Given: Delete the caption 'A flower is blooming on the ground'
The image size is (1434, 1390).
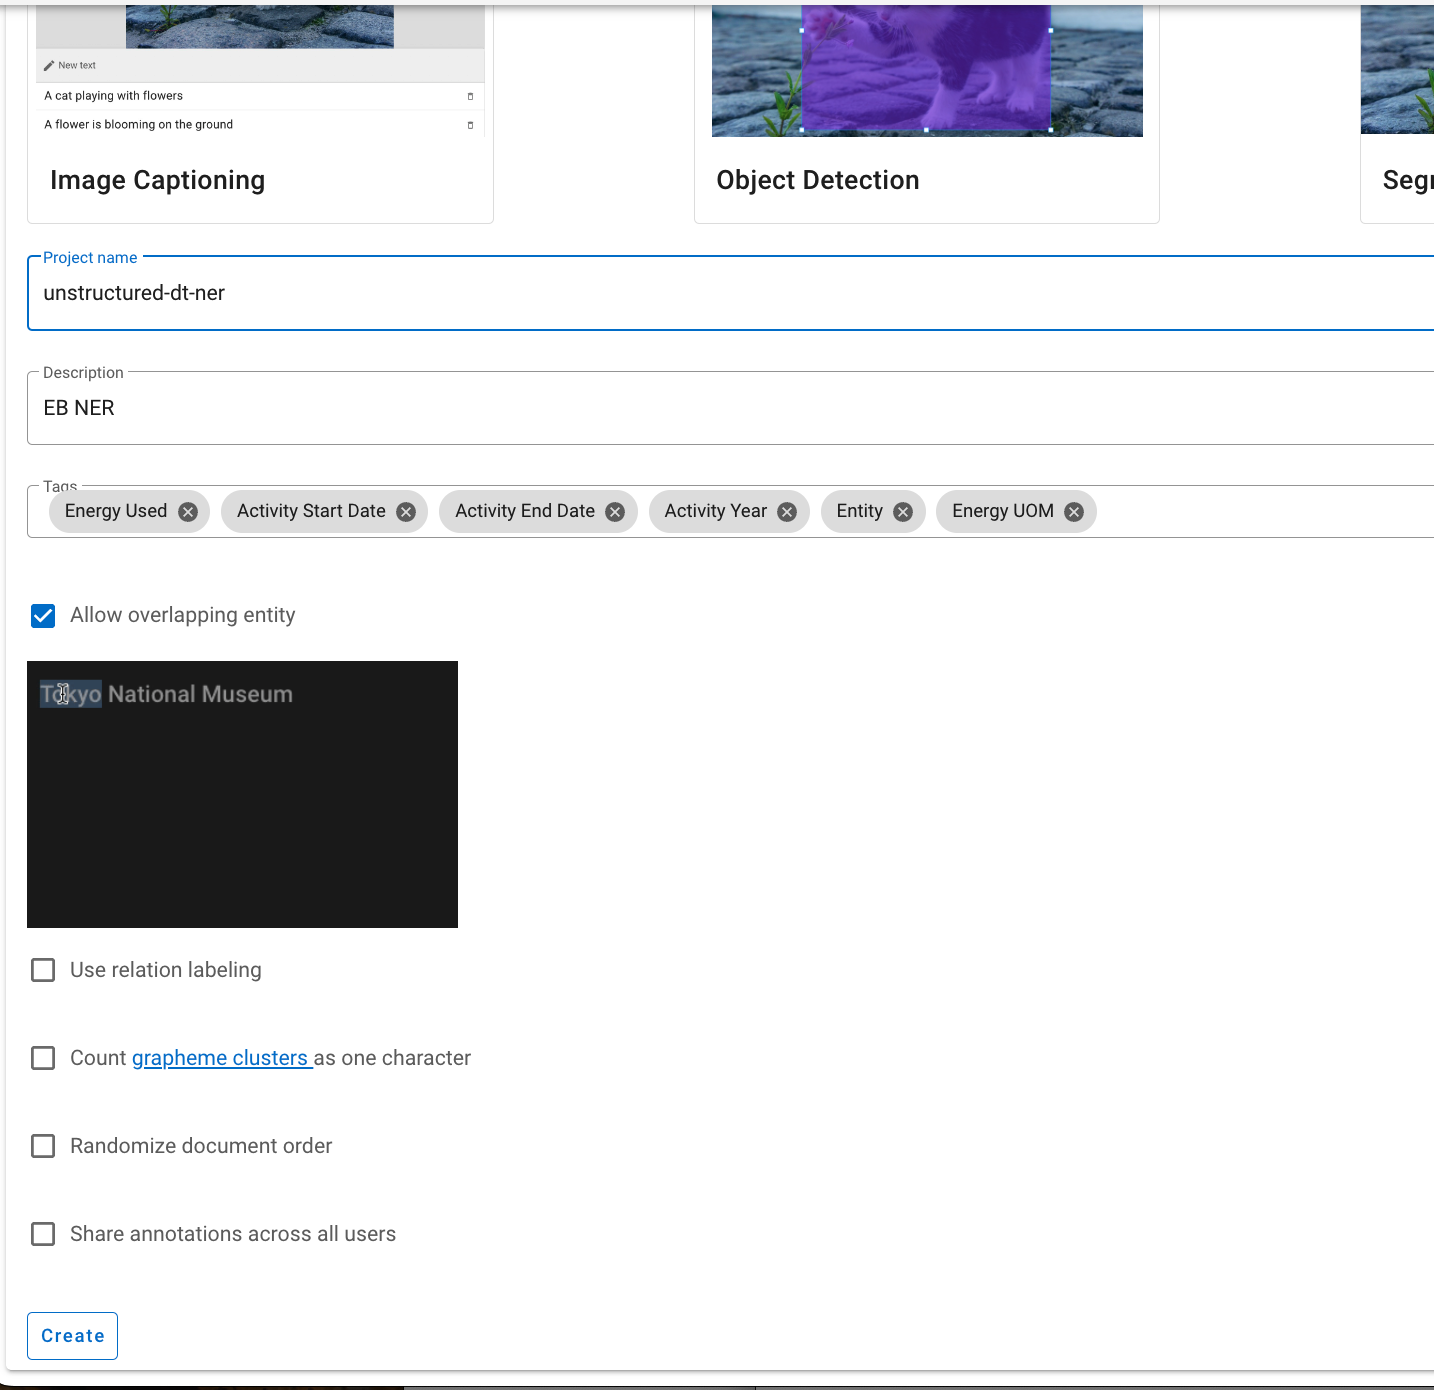Looking at the screenshot, I should pos(470,125).
